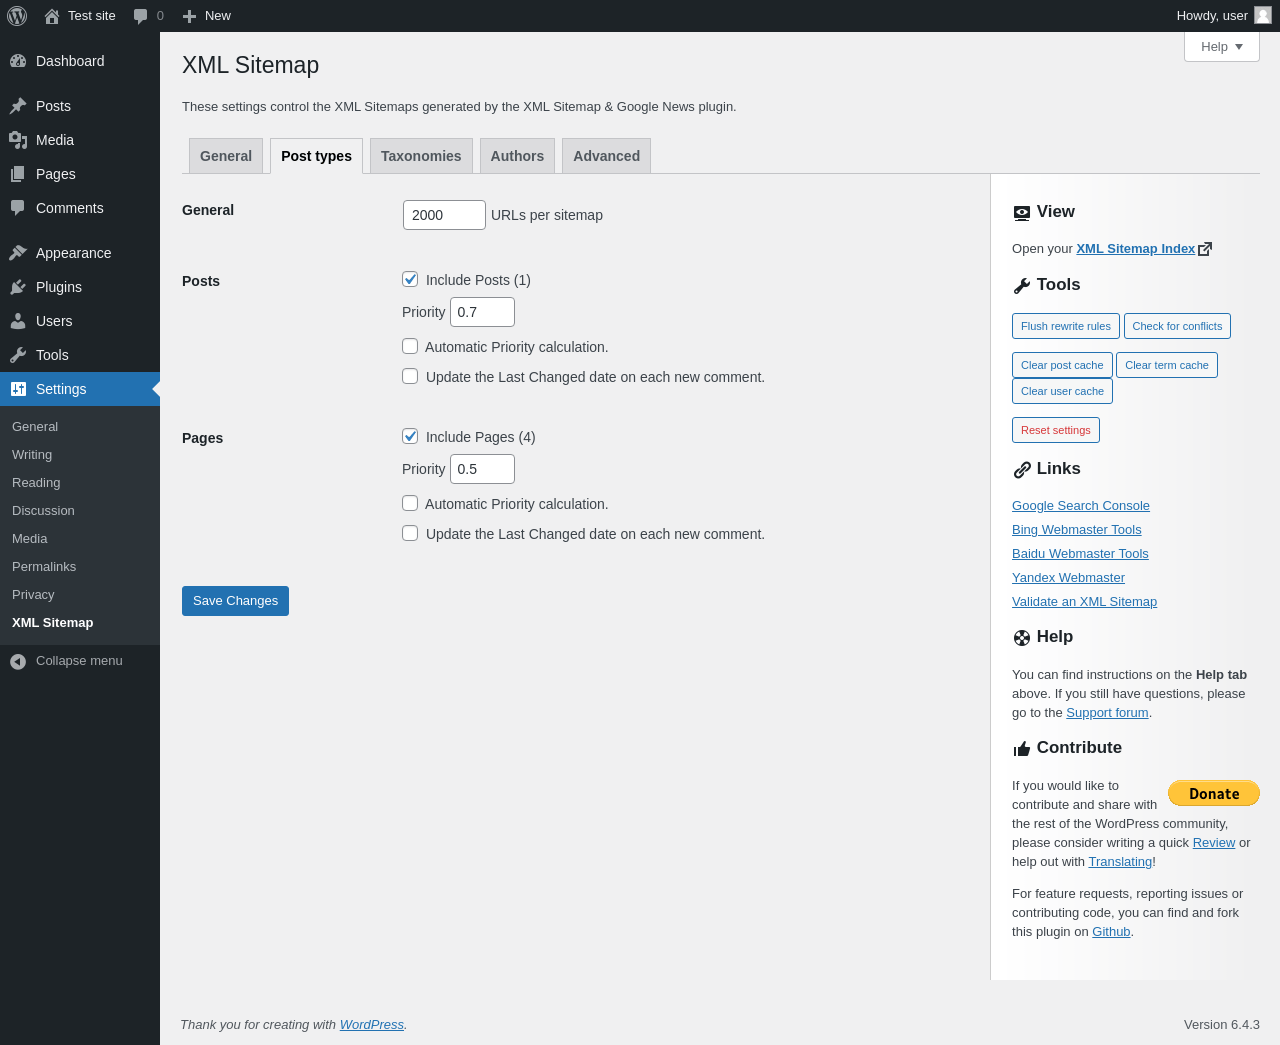Switch to the Advanced tab
Viewport: 1280px width, 1045px height.
[607, 156]
